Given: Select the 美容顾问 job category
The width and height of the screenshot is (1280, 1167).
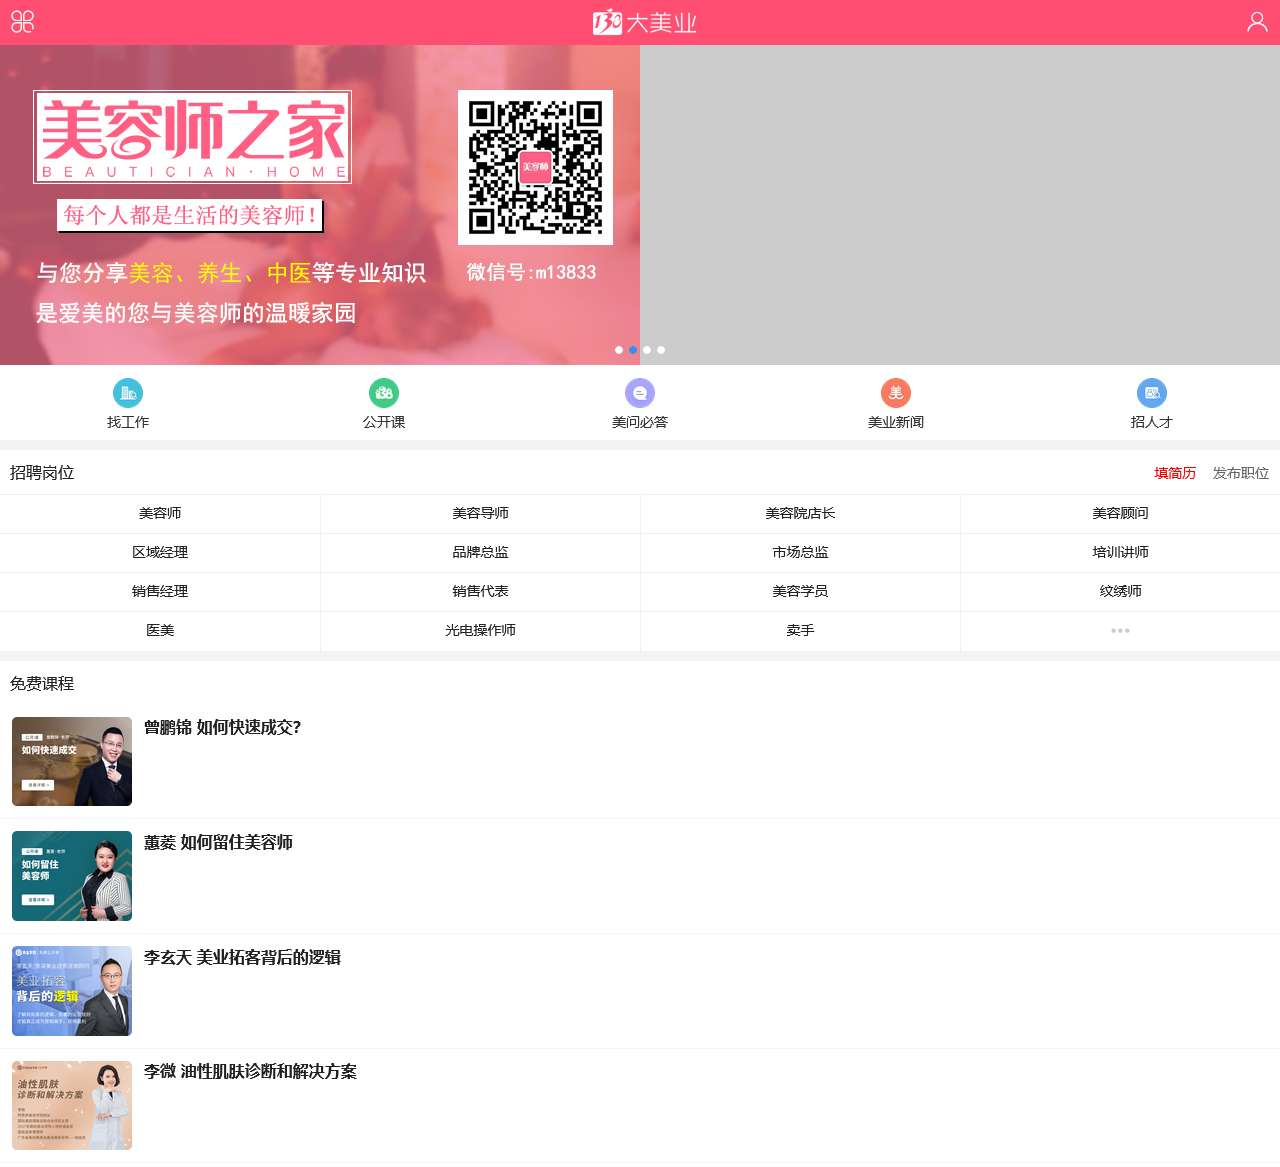Looking at the screenshot, I should tap(1120, 513).
